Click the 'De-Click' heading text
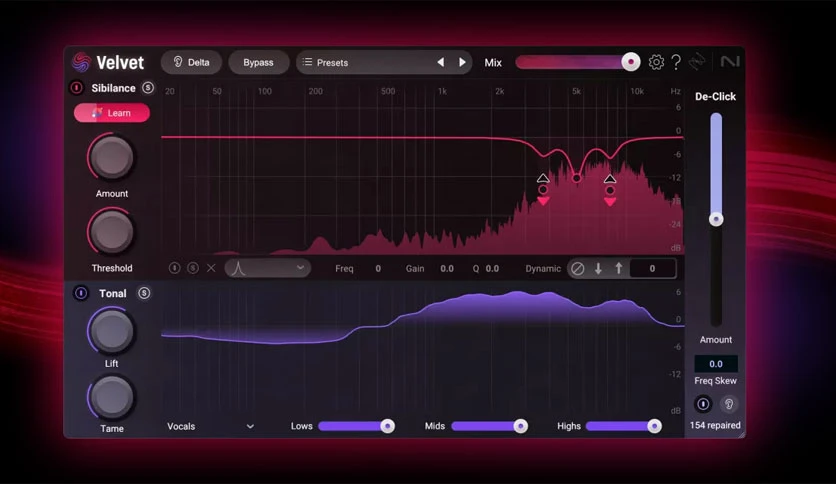This screenshot has width=836, height=484. (716, 96)
